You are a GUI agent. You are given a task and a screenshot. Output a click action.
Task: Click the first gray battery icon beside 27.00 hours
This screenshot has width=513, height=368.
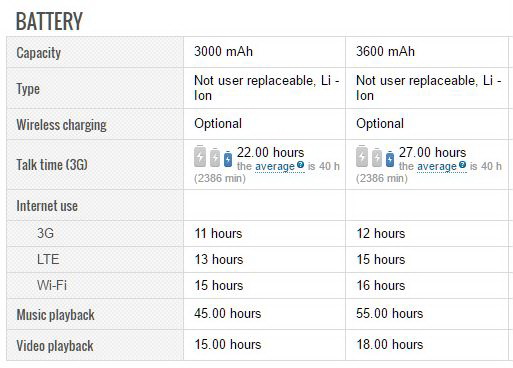tap(362, 156)
